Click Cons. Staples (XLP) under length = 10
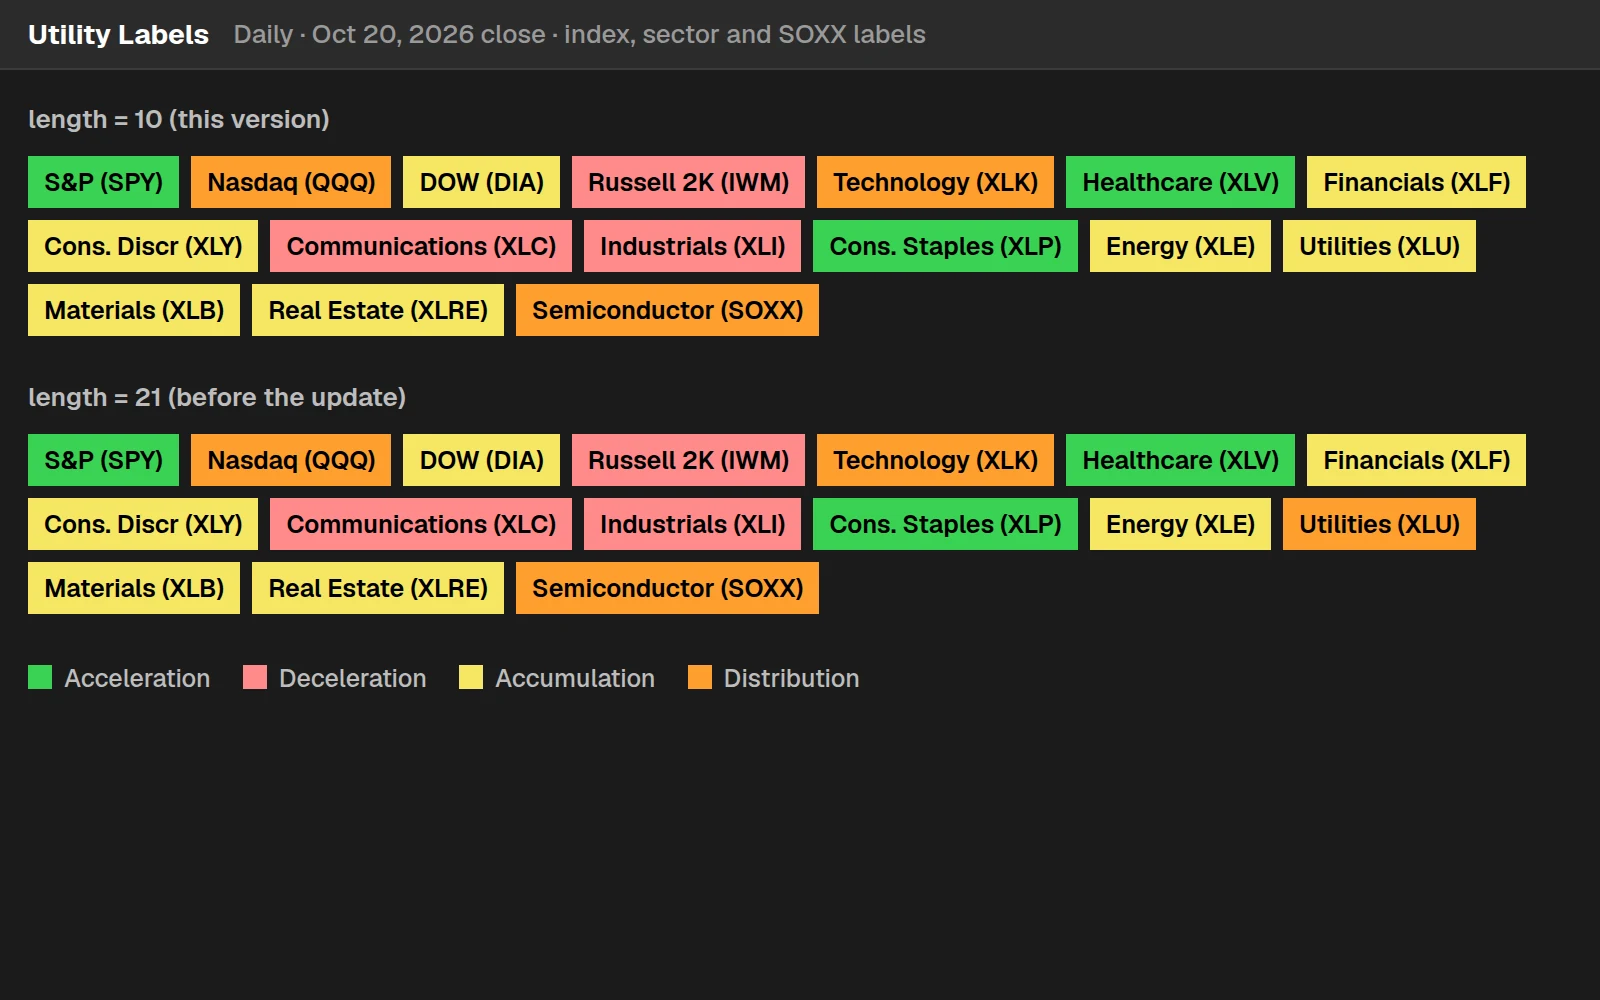The image size is (1600, 1000). click(945, 246)
